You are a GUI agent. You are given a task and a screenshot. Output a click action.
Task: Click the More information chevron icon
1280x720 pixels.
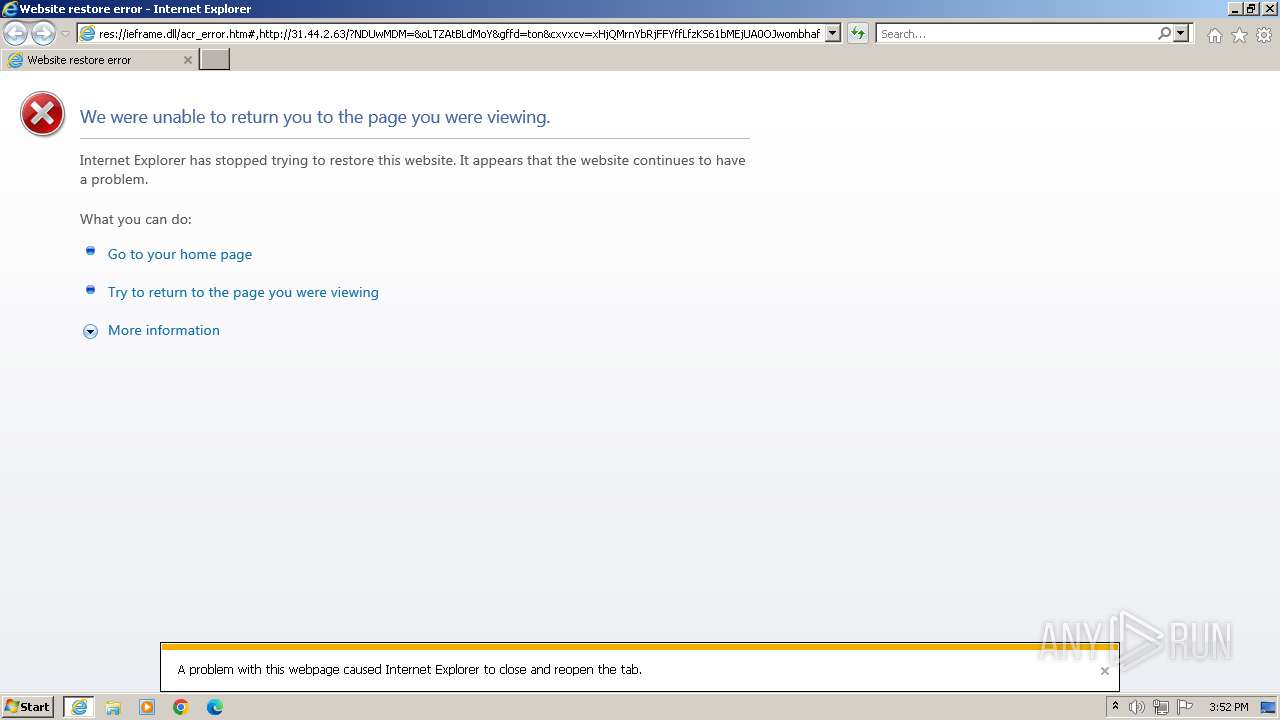pos(90,331)
